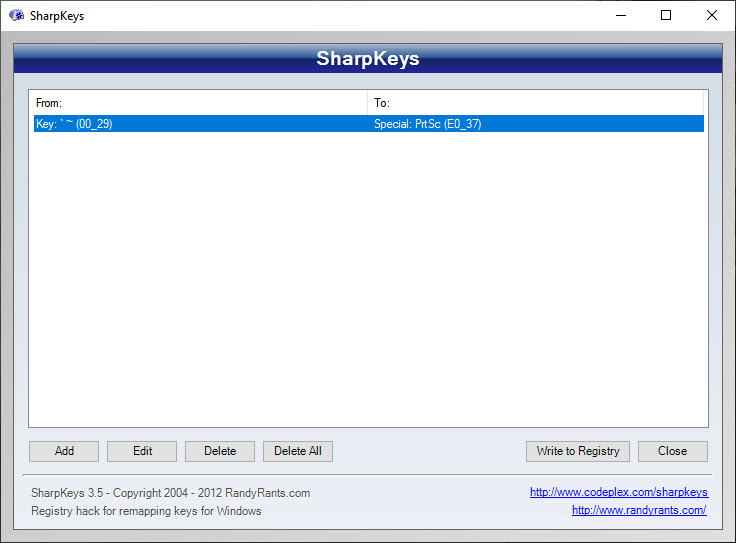This screenshot has width=736, height=543.
Task: Edit the selected key mapping
Action: click(x=142, y=451)
